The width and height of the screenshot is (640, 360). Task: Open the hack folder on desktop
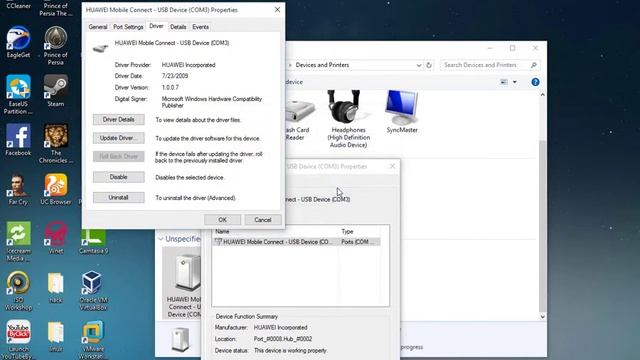[x=56, y=287]
